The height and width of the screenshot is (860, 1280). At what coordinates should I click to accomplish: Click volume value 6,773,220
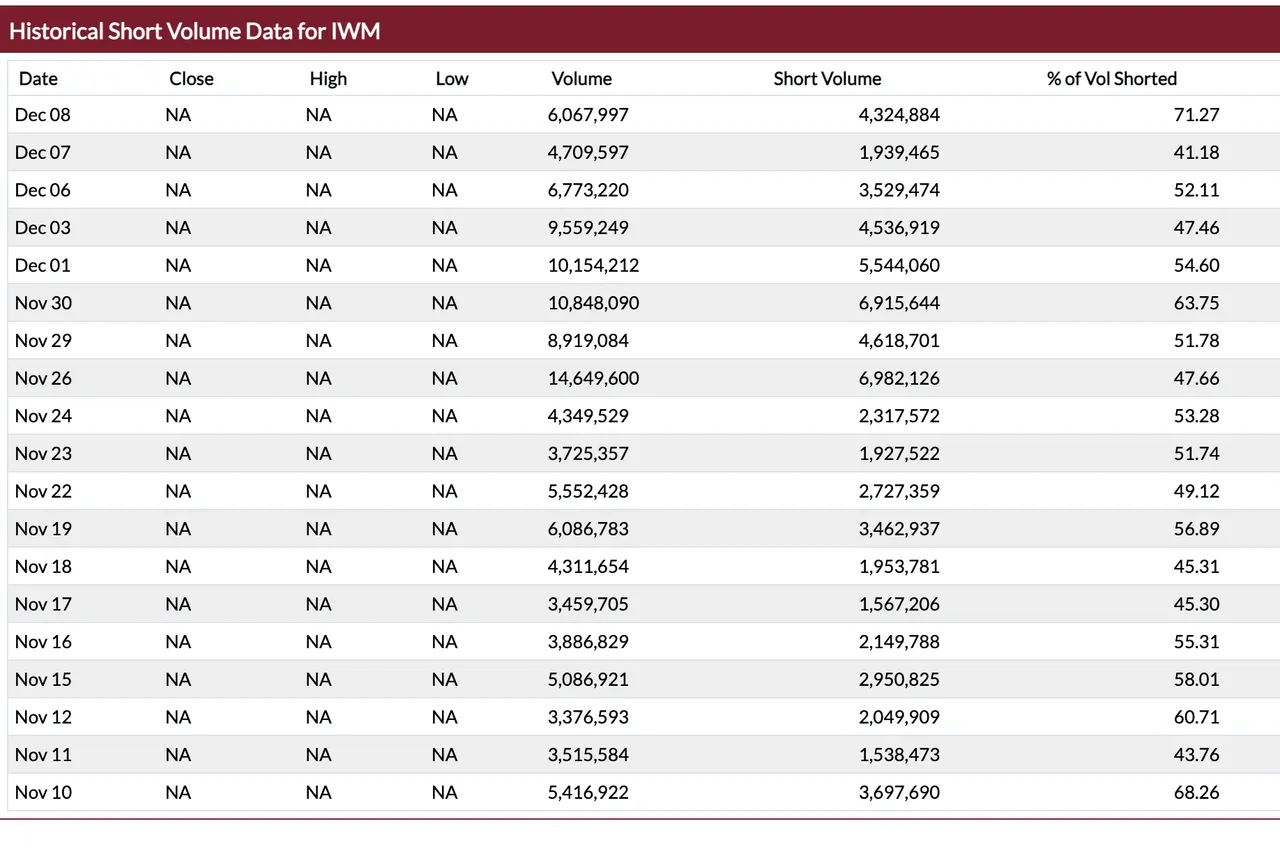pyautogui.click(x=589, y=190)
